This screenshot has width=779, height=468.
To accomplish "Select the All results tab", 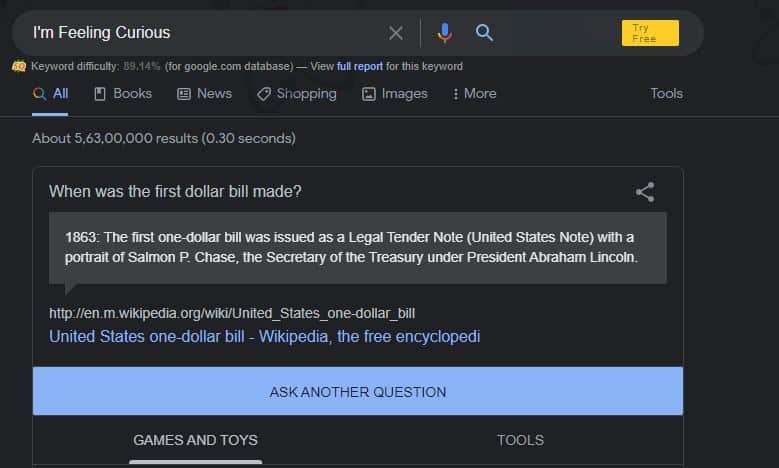I will [x=50, y=93].
